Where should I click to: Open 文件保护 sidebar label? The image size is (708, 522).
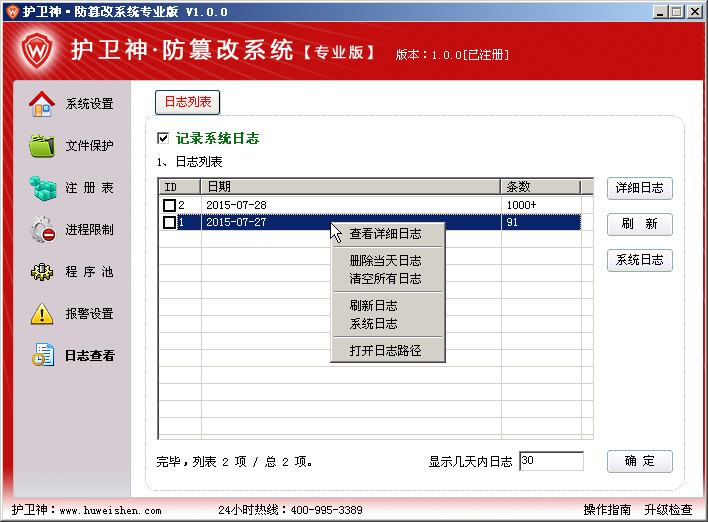tap(89, 146)
